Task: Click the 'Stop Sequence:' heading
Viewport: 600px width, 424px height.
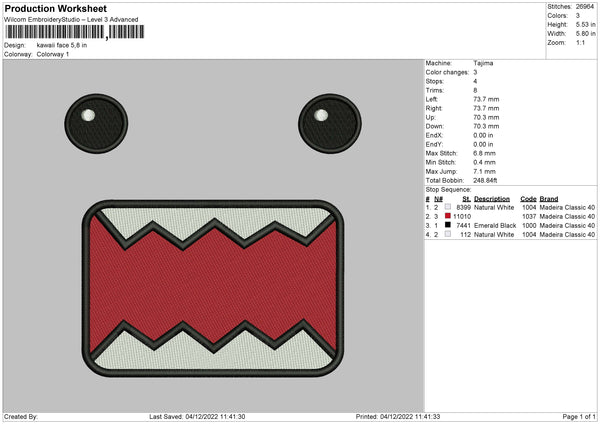Action: coord(448,190)
